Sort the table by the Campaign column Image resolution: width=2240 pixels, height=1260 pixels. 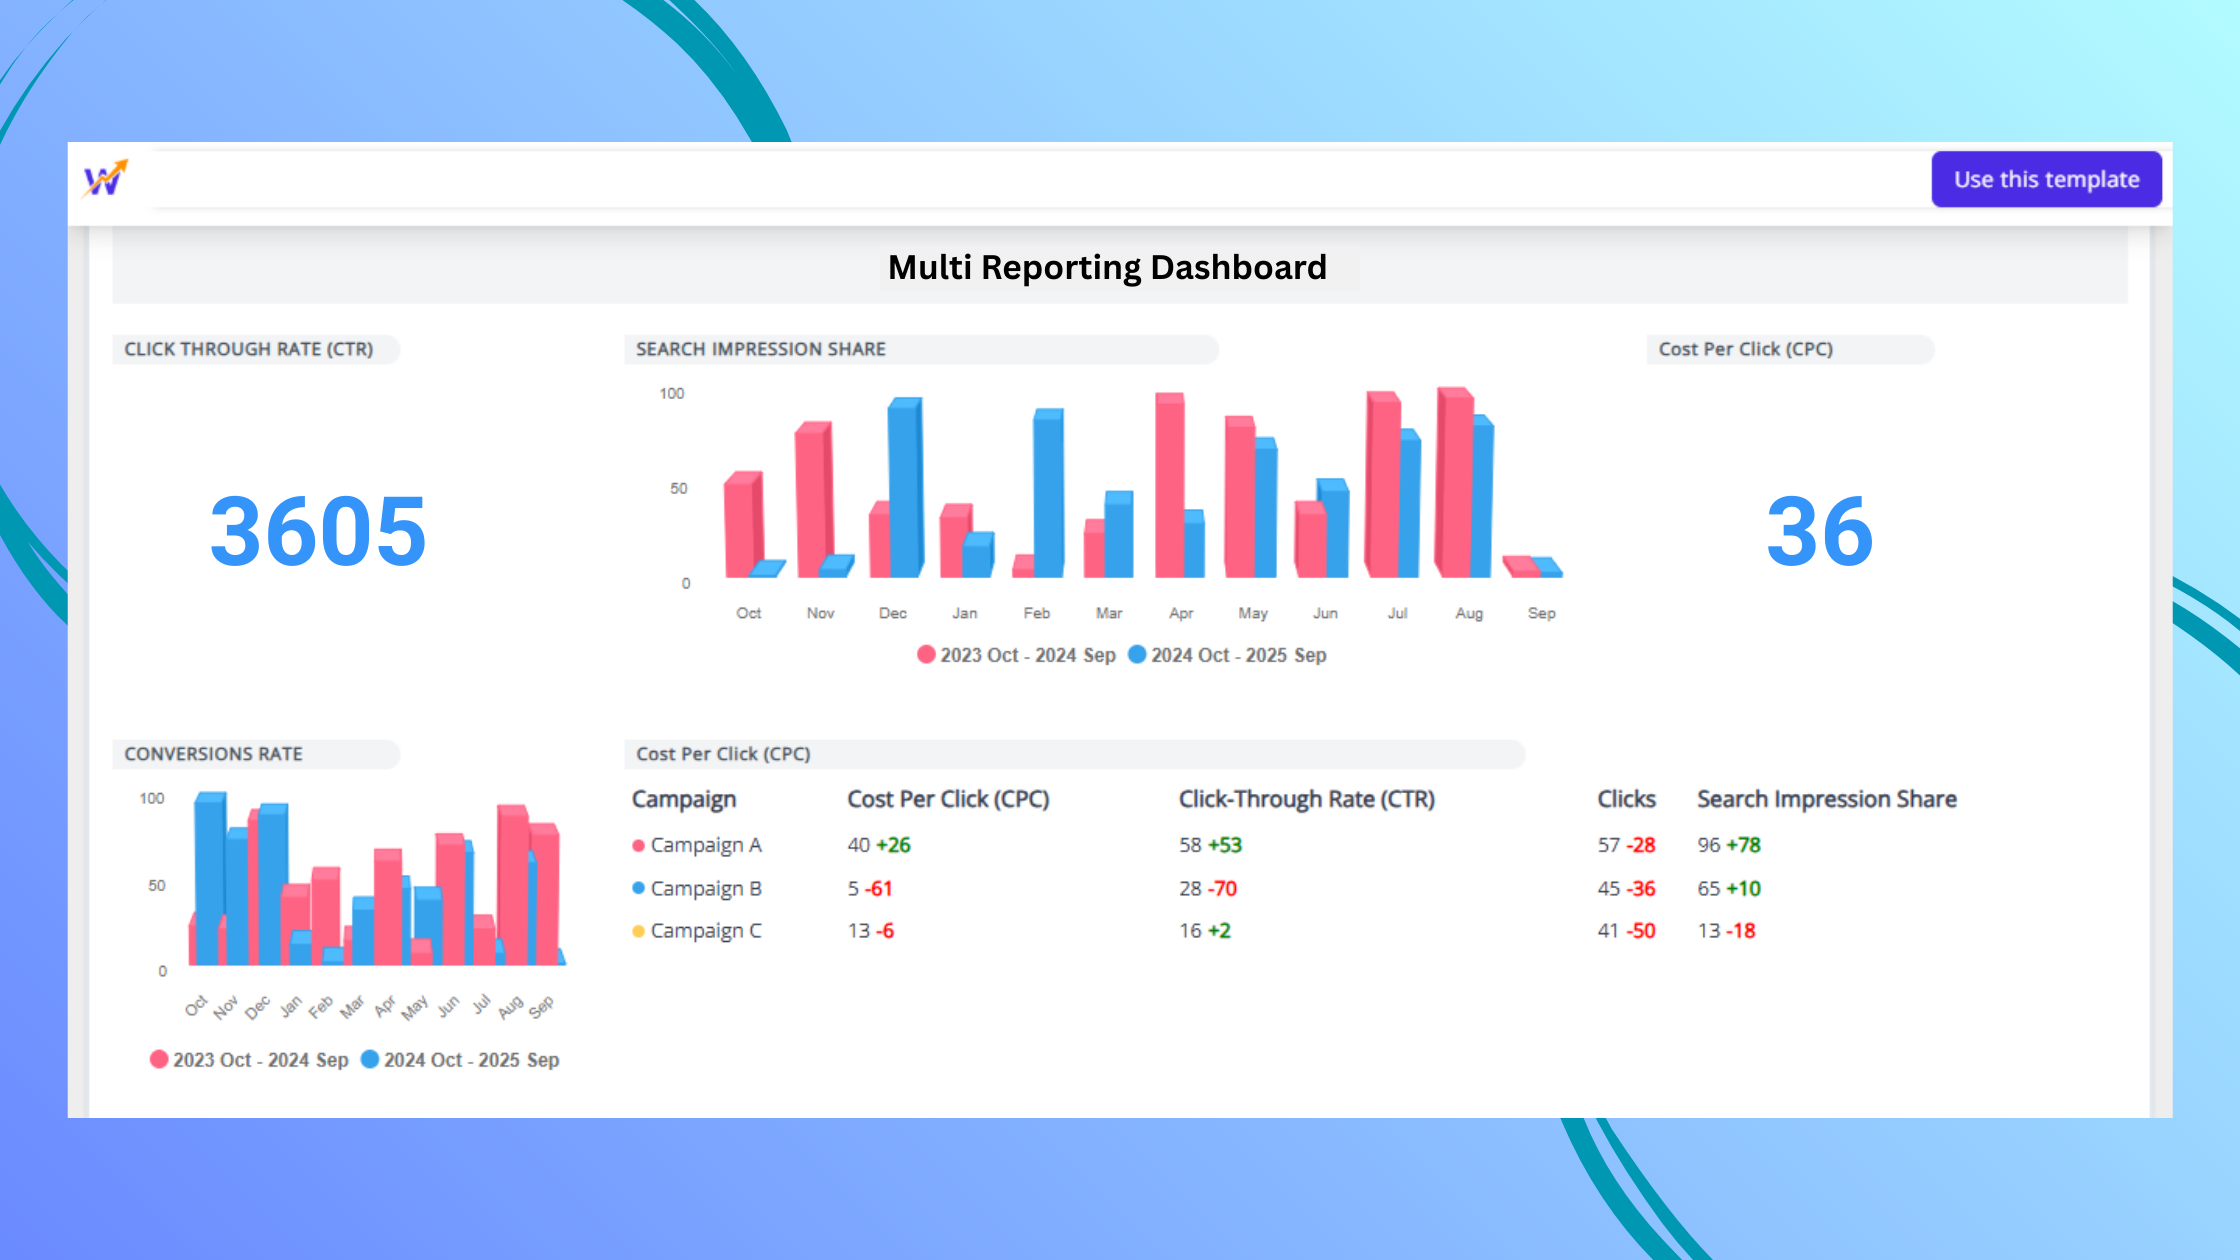click(684, 798)
